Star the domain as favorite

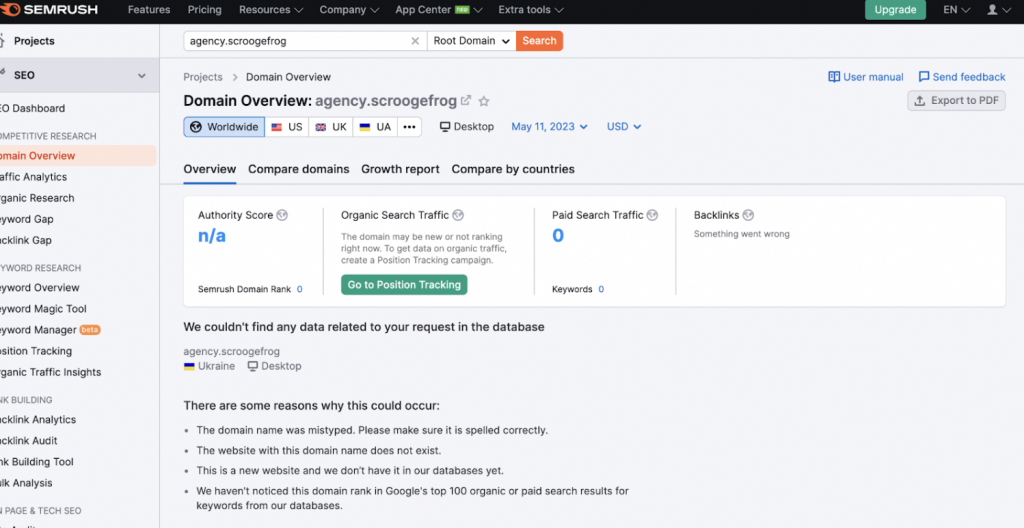coord(484,101)
